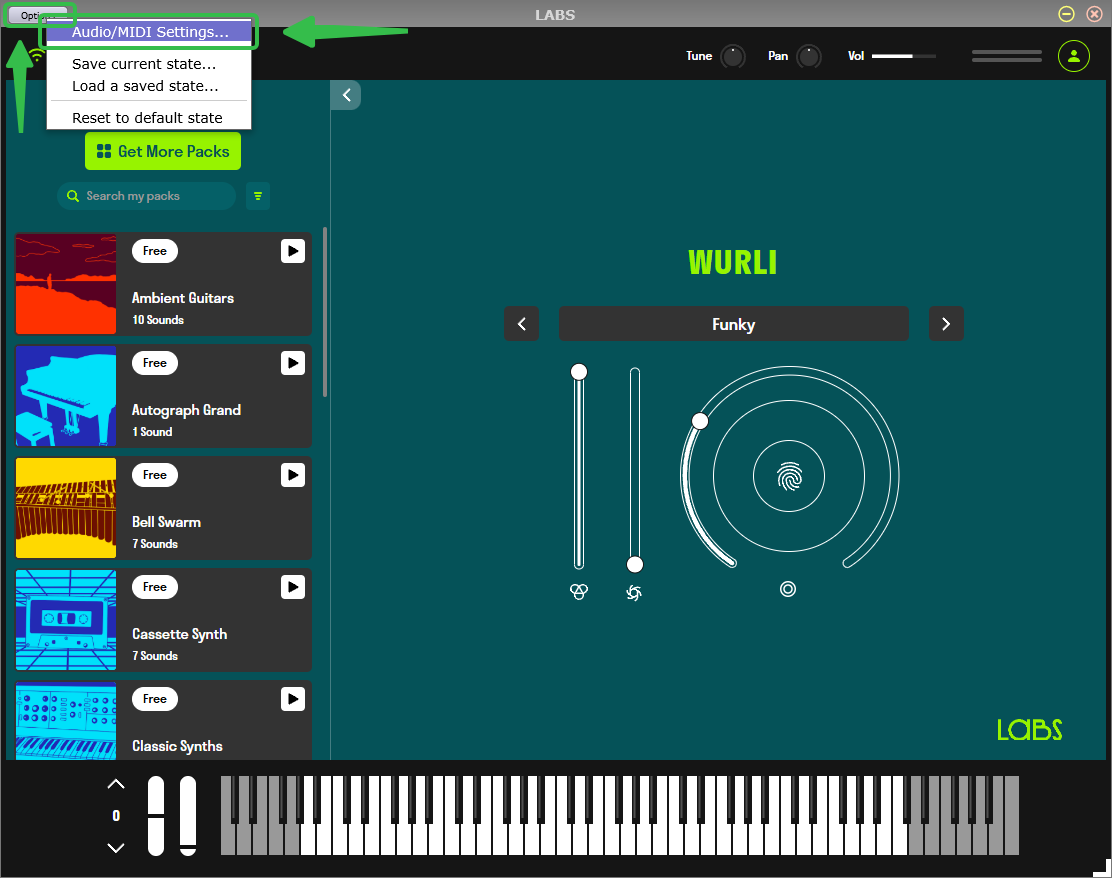The width and height of the screenshot is (1112, 878).
Task: Click the Free badge on Bell Swarm
Action: [155, 475]
